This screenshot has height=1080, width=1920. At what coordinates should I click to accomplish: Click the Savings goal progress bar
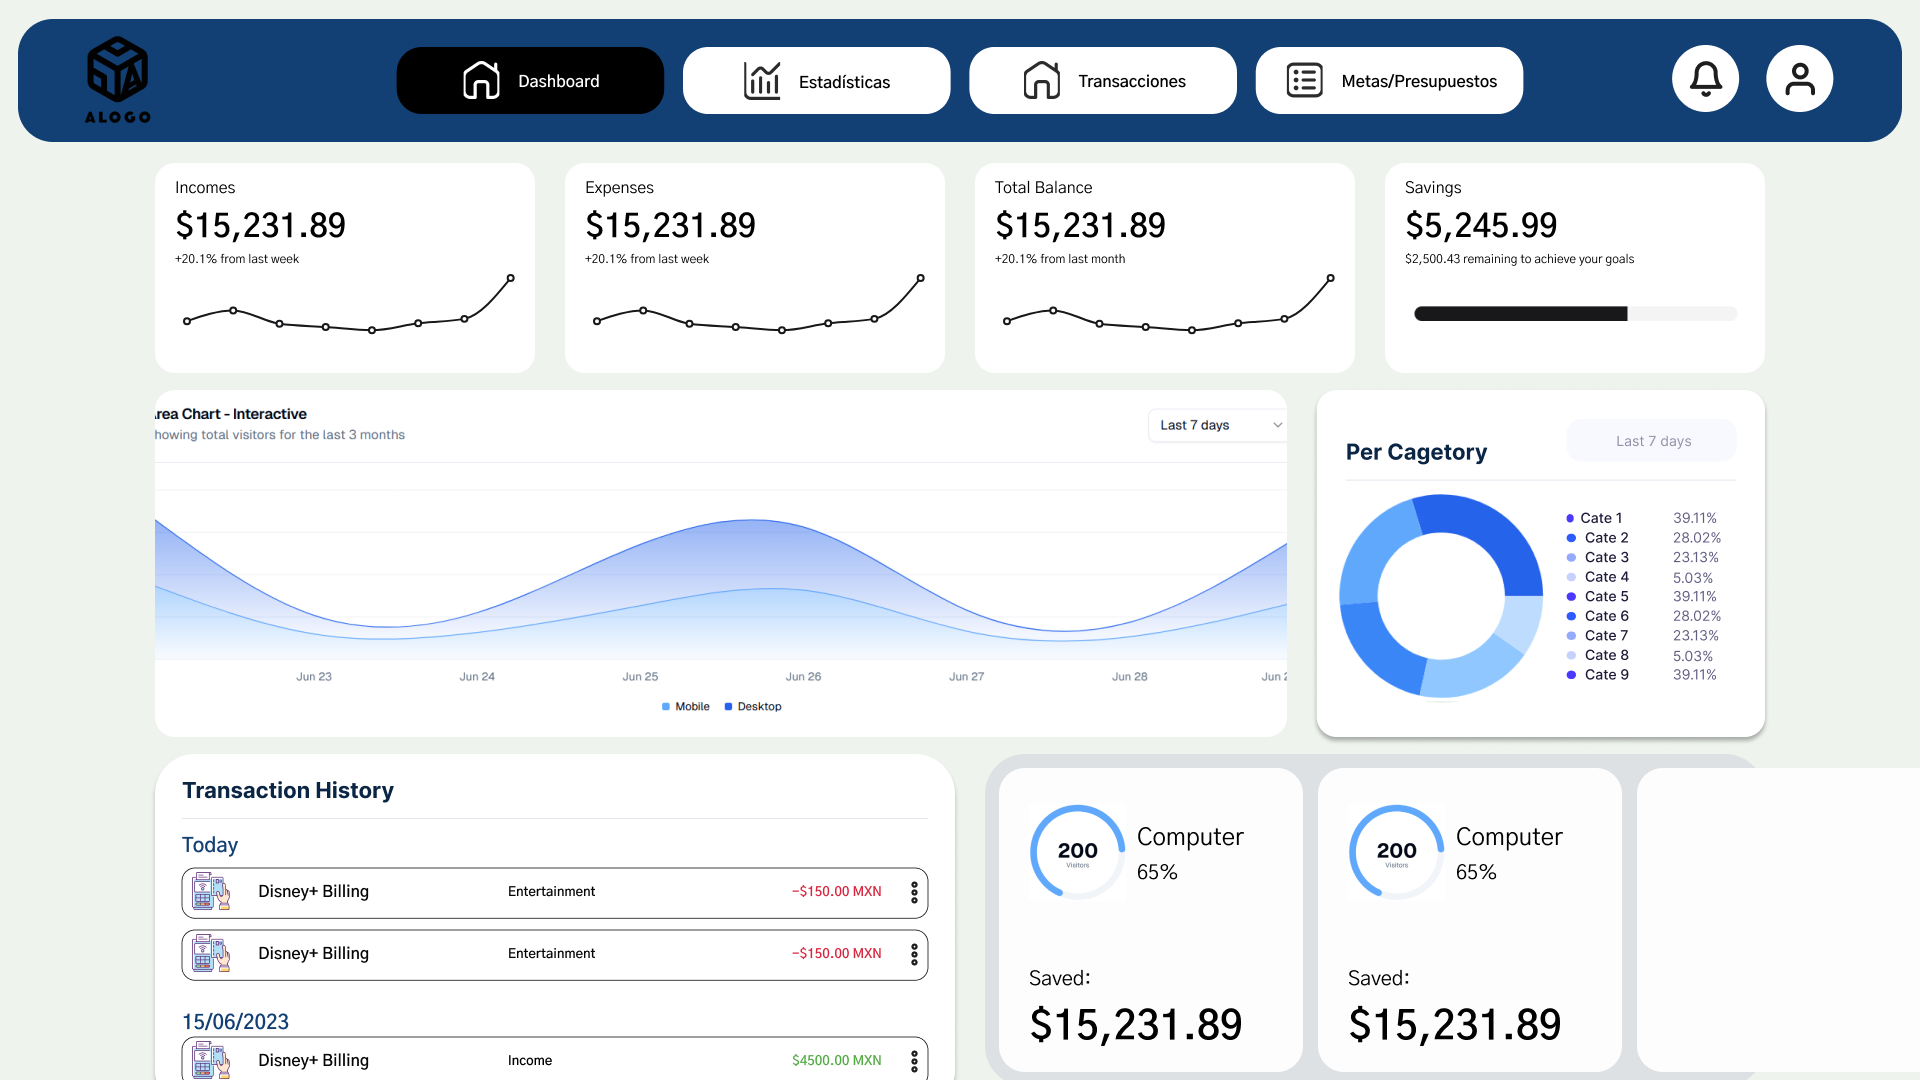point(1575,313)
